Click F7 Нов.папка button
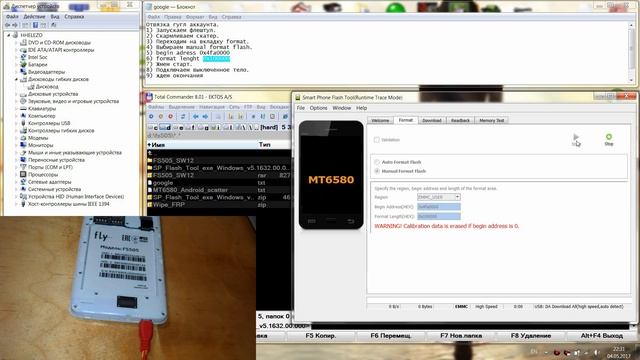 [461, 336]
